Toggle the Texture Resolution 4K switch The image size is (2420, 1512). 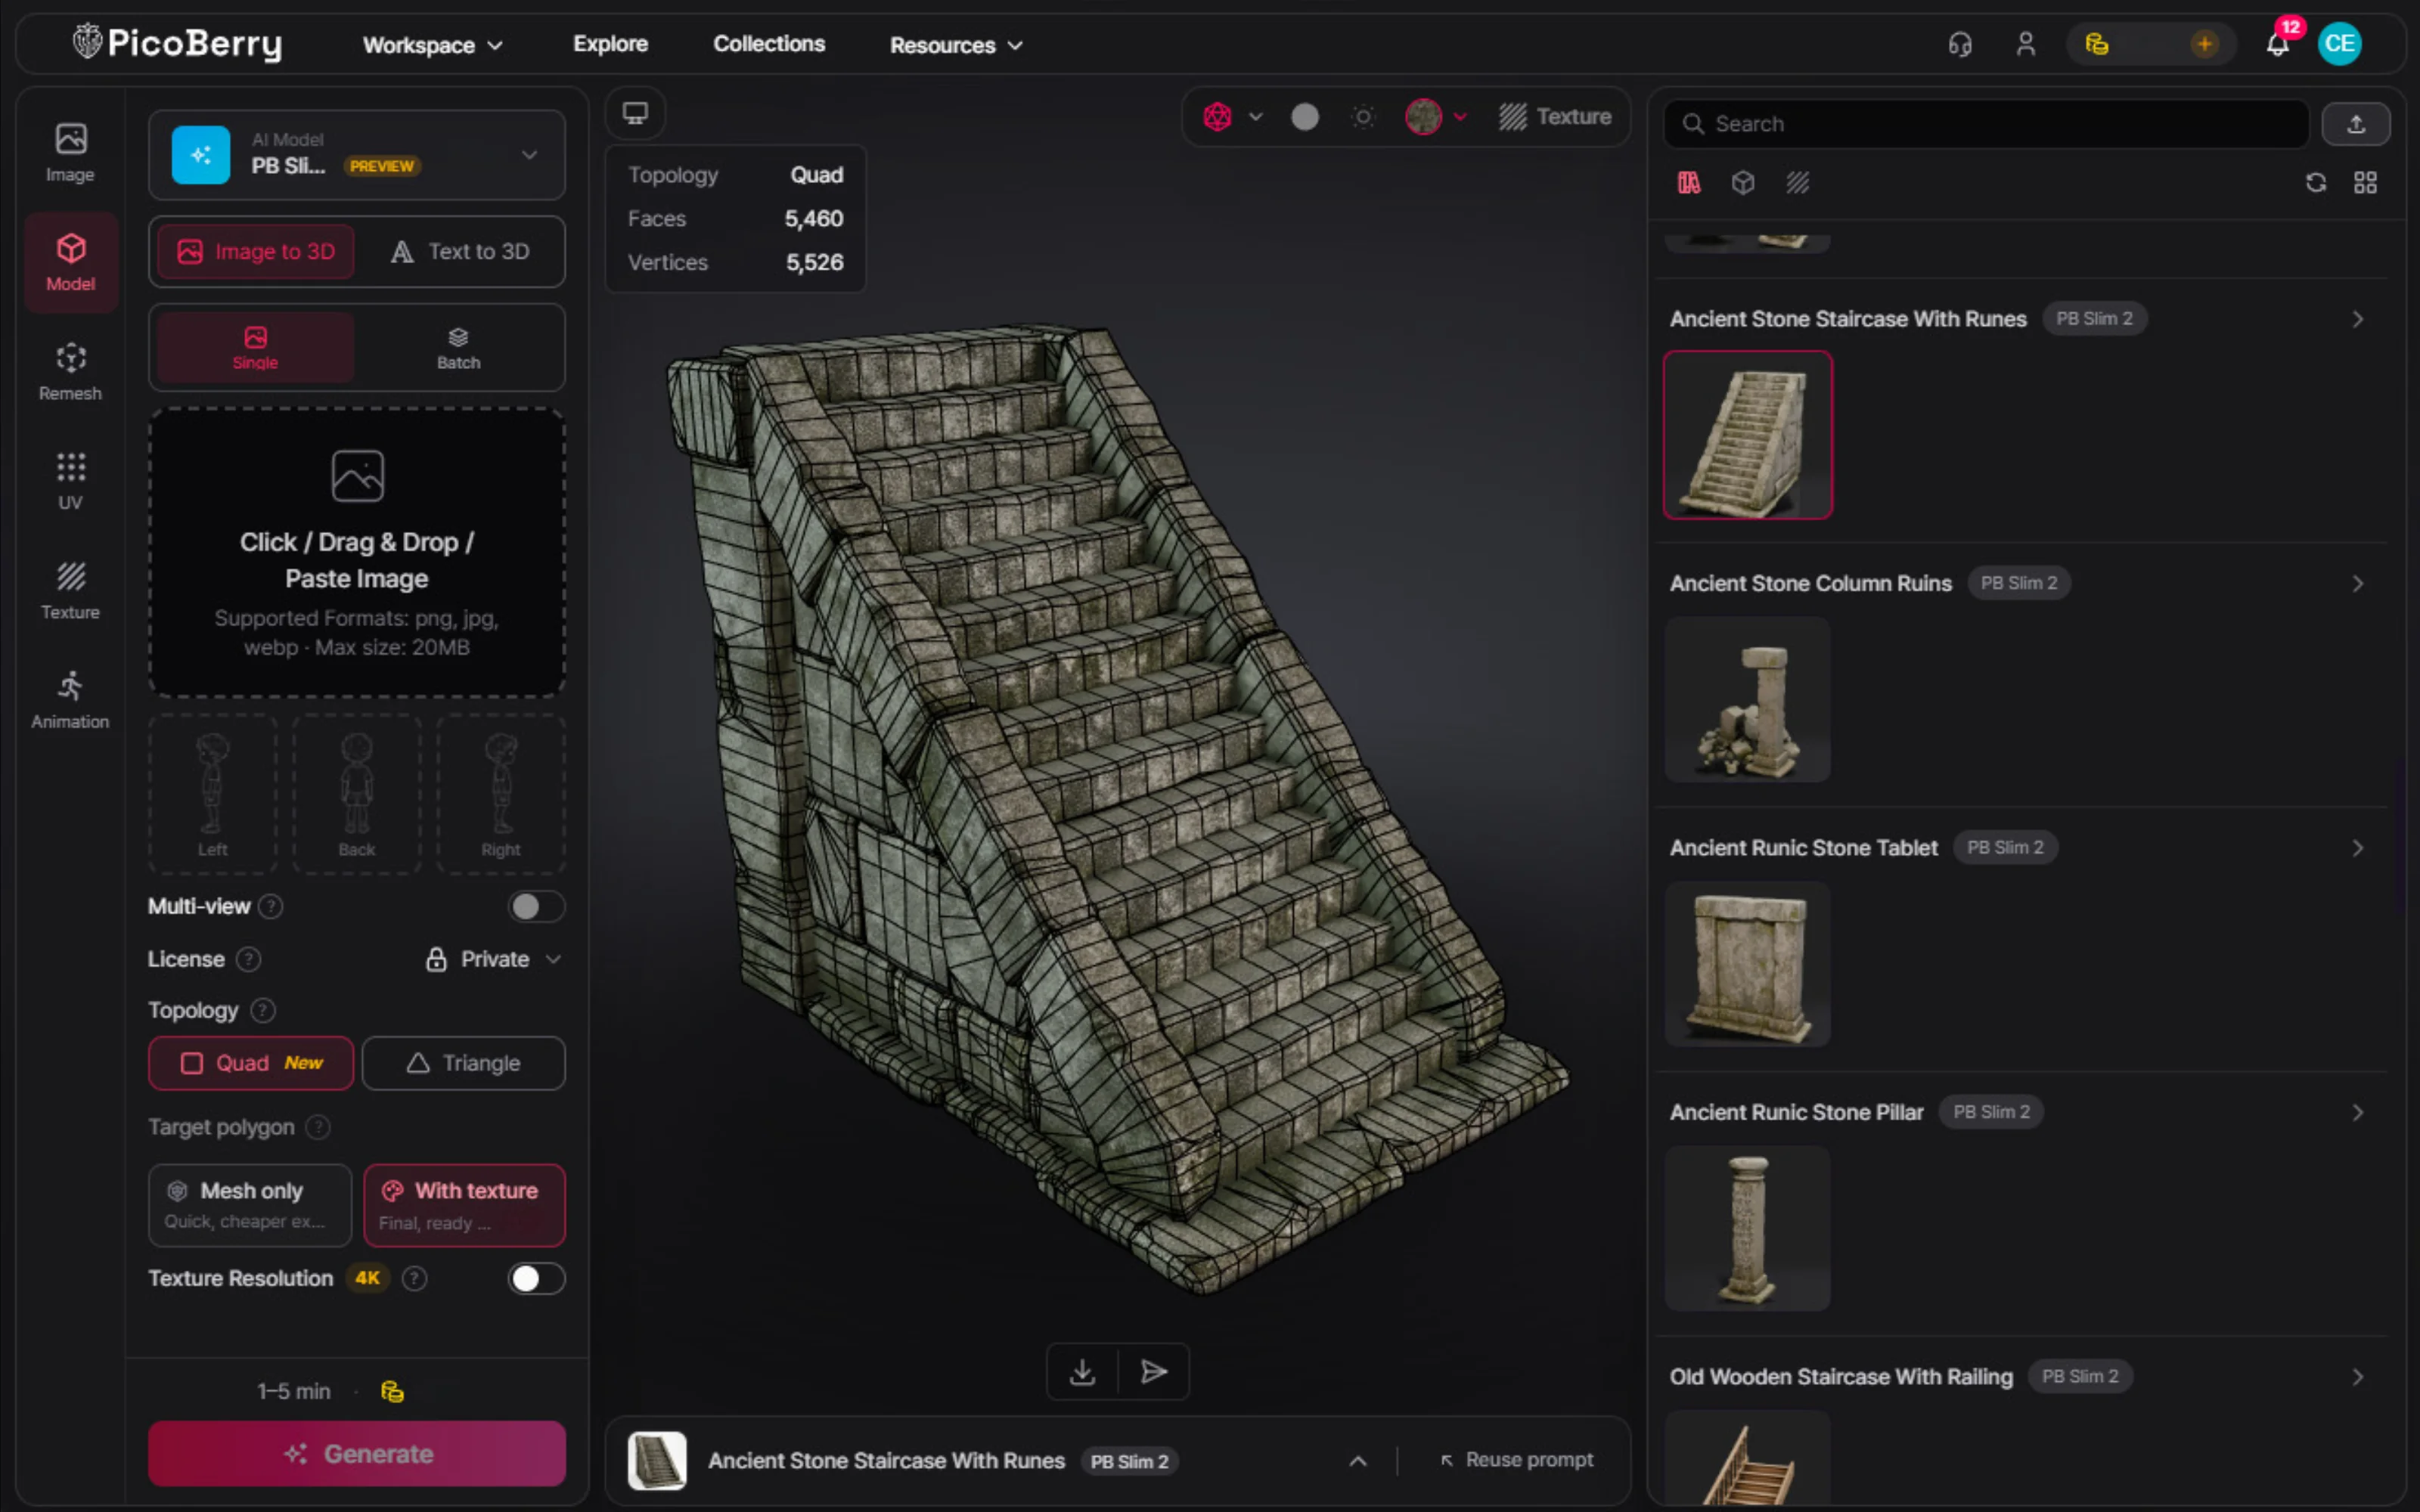pos(536,1279)
